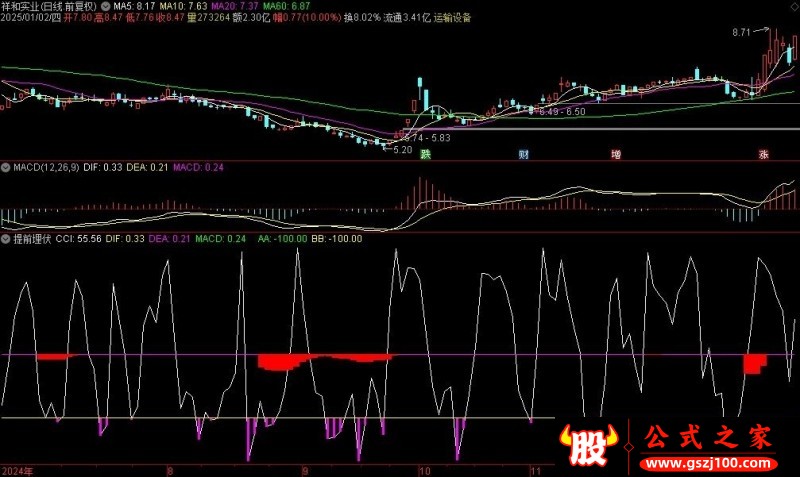The height and width of the screenshot is (477, 800).
Task: Expand the dropdown arrow beside the 祥和实业 title
Action: (106, 6)
